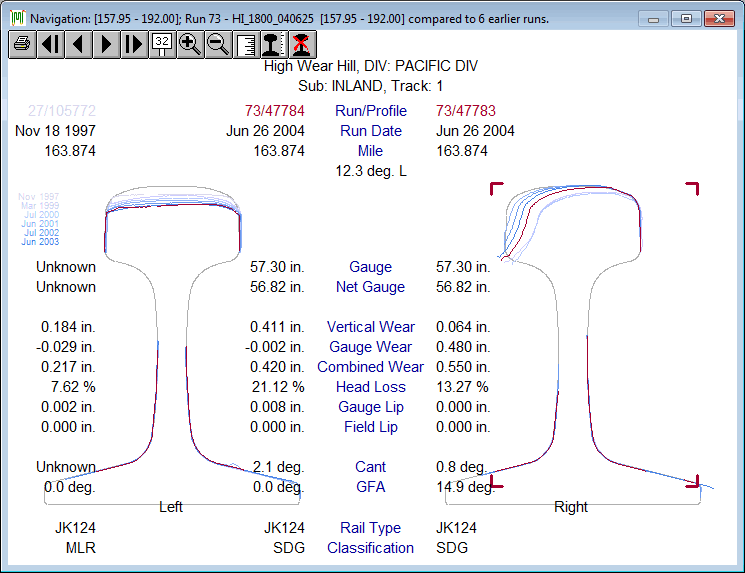The height and width of the screenshot is (573, 745).
Task: Maximize the Navigation window
Action: (x=686, y=18)
